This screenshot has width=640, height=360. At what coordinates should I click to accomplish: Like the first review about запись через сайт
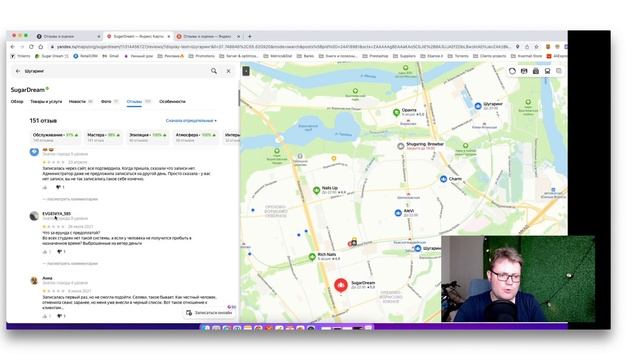(45, 187)
